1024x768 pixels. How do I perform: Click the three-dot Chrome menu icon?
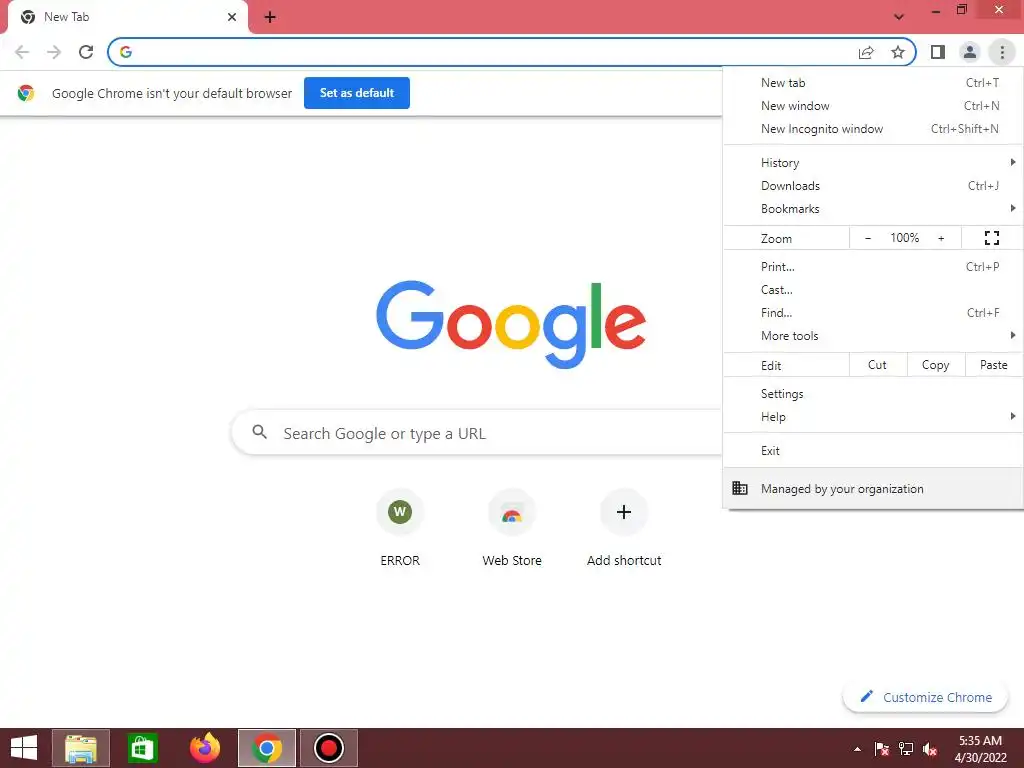1002,52
